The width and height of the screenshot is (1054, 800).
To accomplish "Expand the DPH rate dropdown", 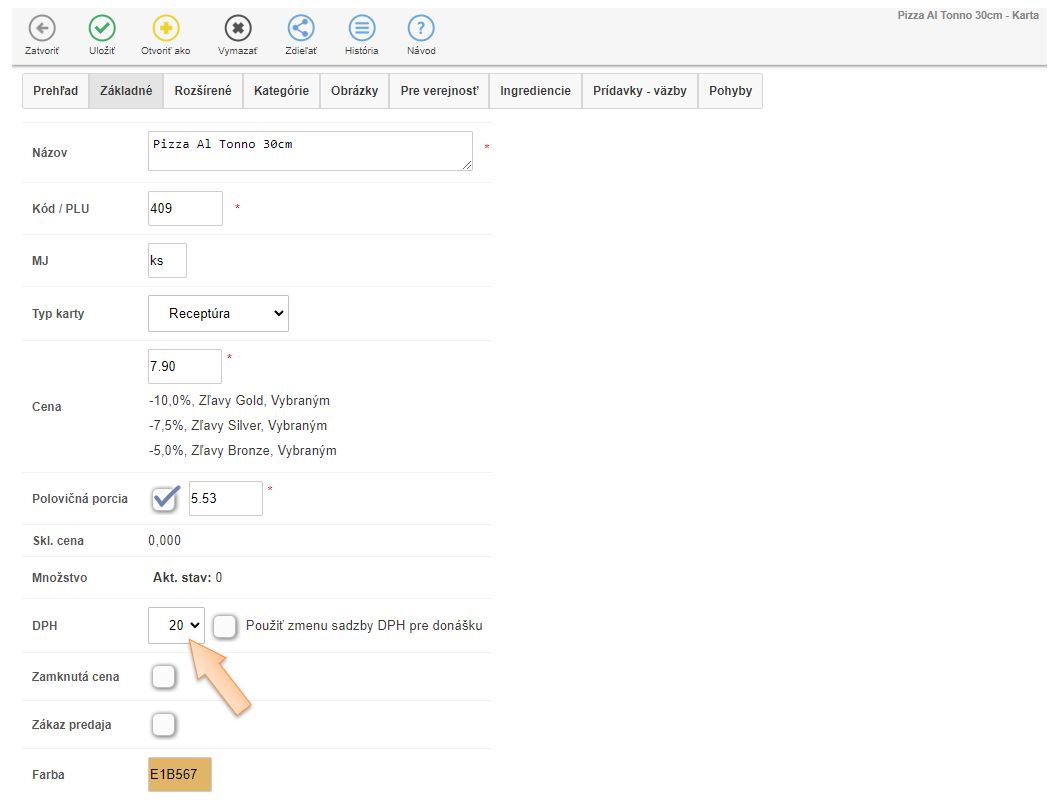I will coord(177,625).
